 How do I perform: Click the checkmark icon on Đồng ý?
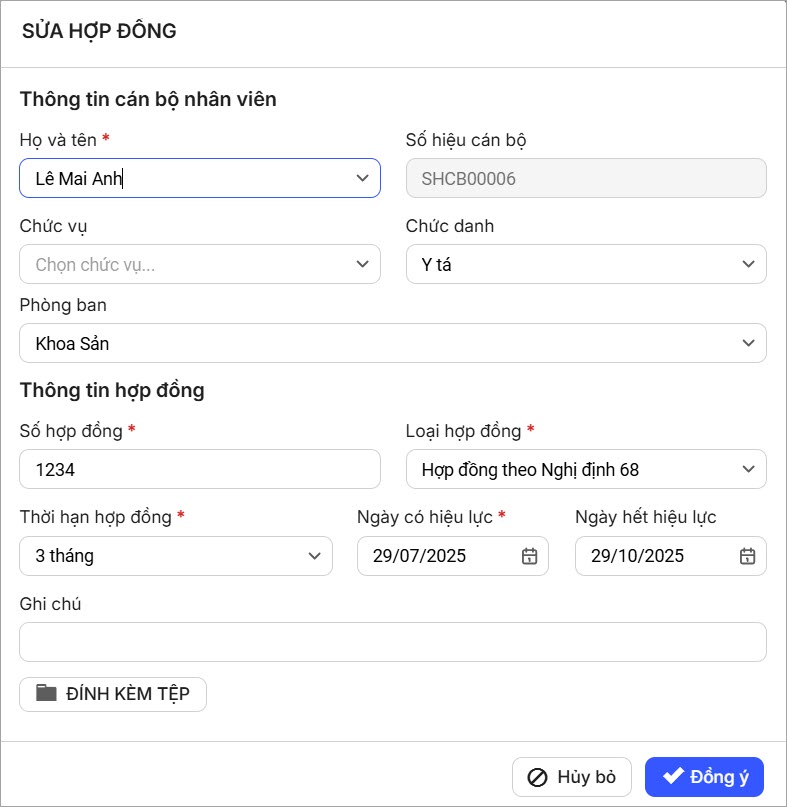[673, 776]
